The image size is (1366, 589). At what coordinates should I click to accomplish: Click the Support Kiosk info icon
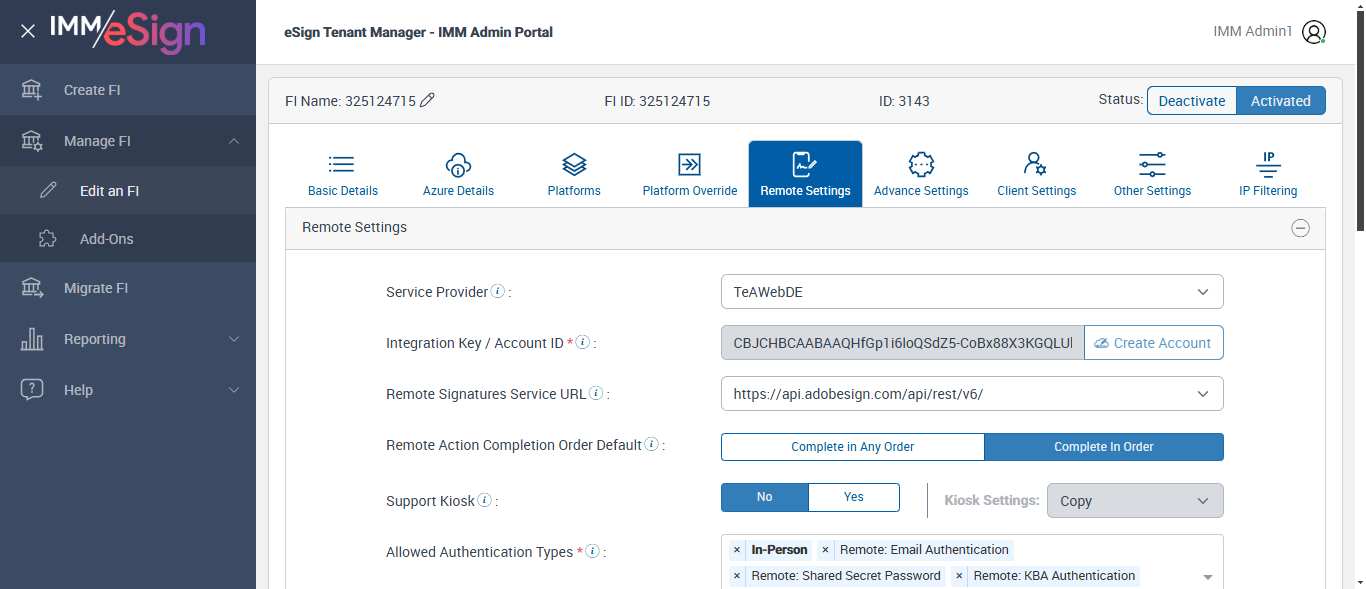(484, 500)
